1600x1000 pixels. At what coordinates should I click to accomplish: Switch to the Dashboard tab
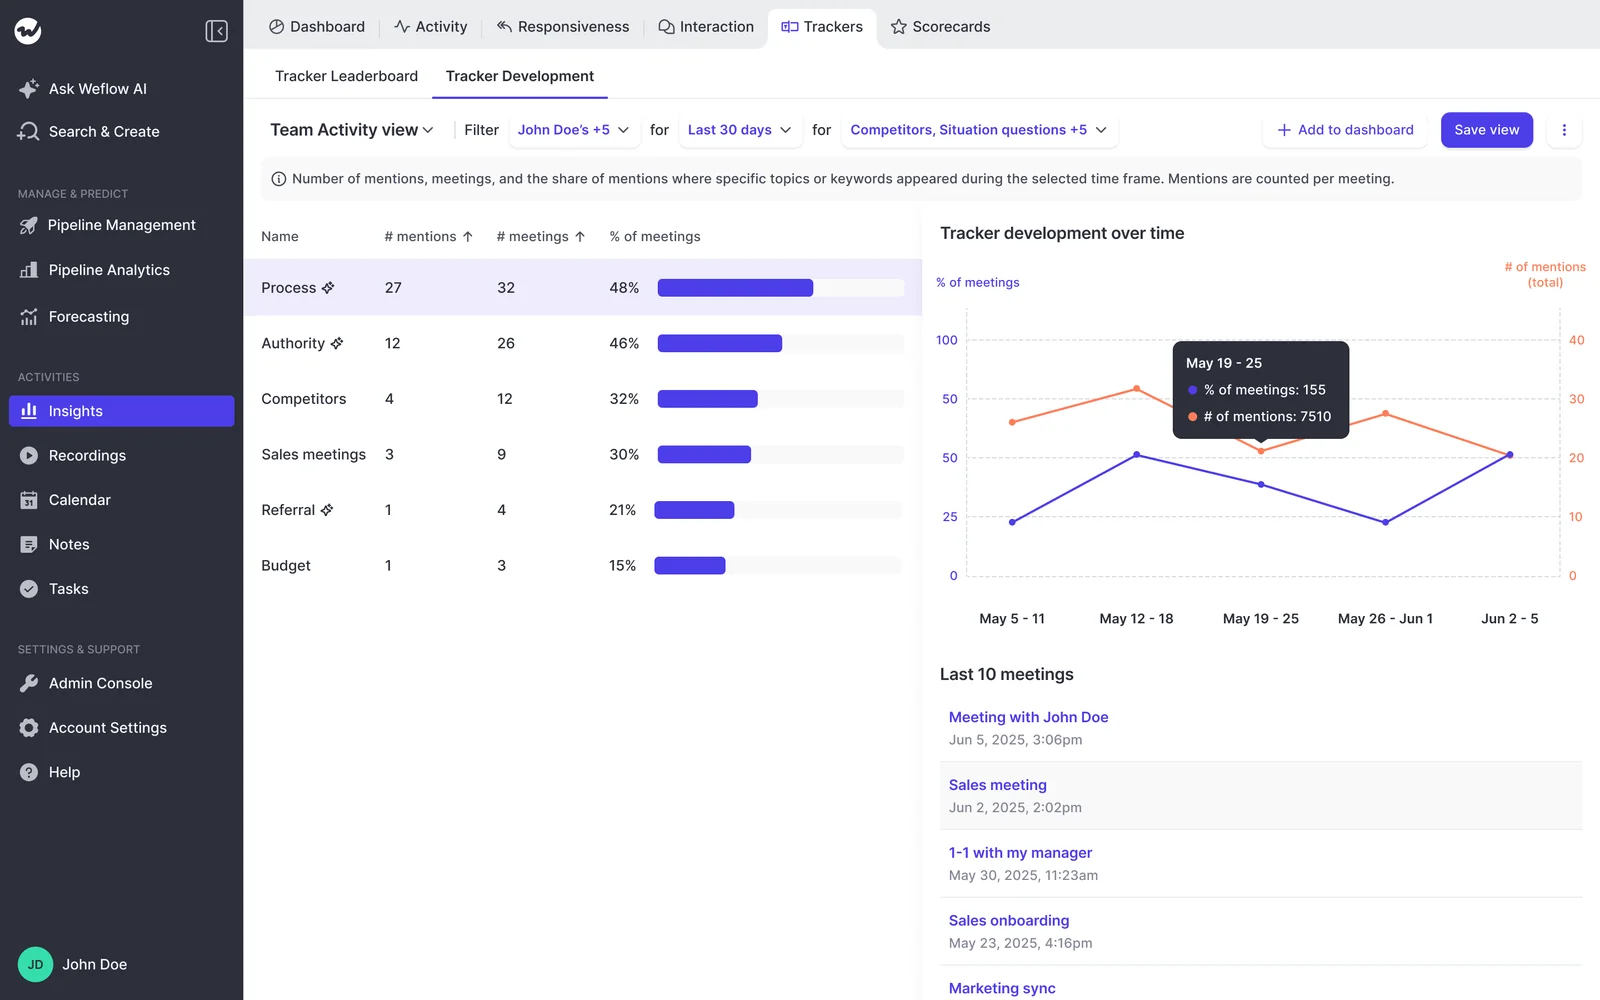(x=317, y=27)
